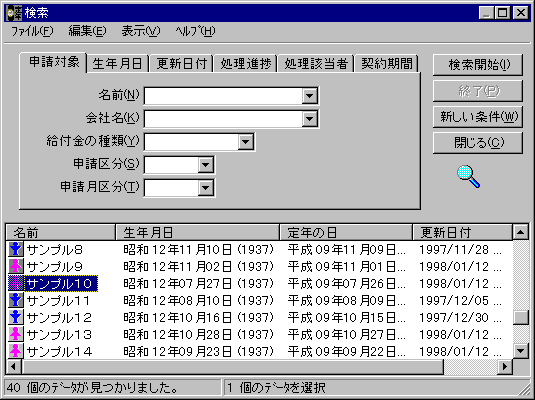Select the サンプル11 row name
The width and height of the screenshot is (535, 400).
click(x=58, y=301)
